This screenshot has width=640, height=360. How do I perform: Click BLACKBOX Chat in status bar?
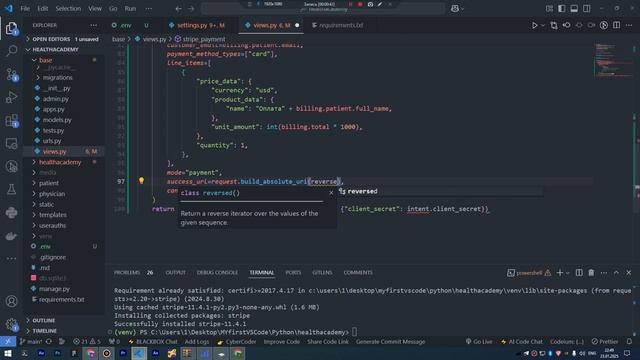(153, 341)
